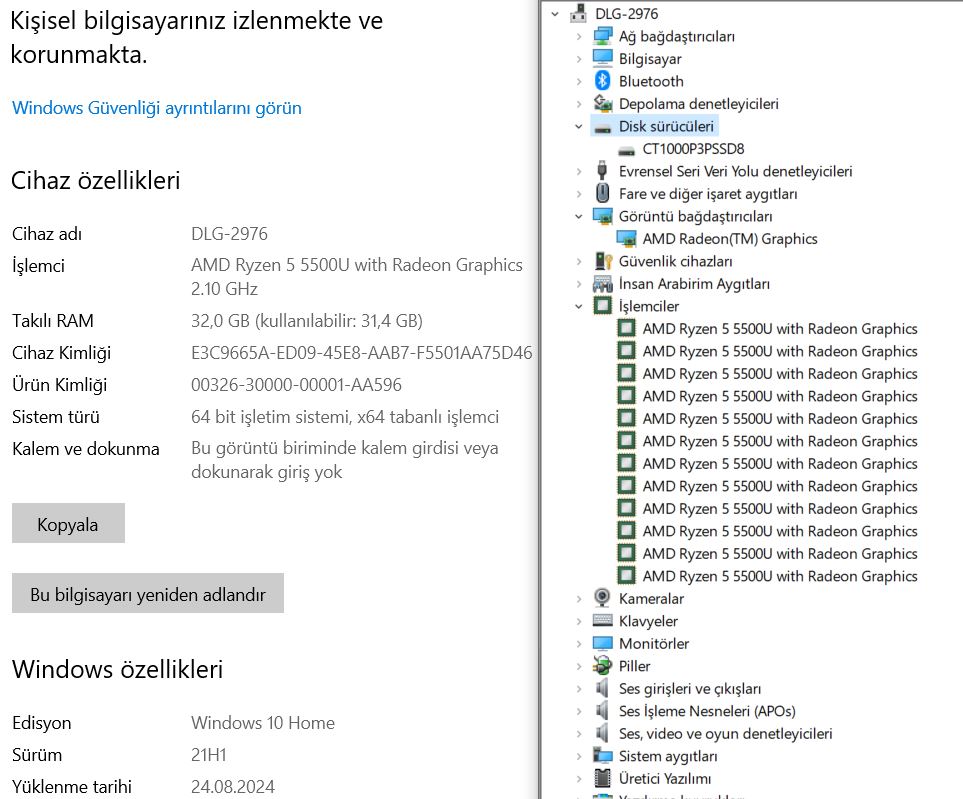
Task: Click the Kopyala button
Action: [68, 523]
